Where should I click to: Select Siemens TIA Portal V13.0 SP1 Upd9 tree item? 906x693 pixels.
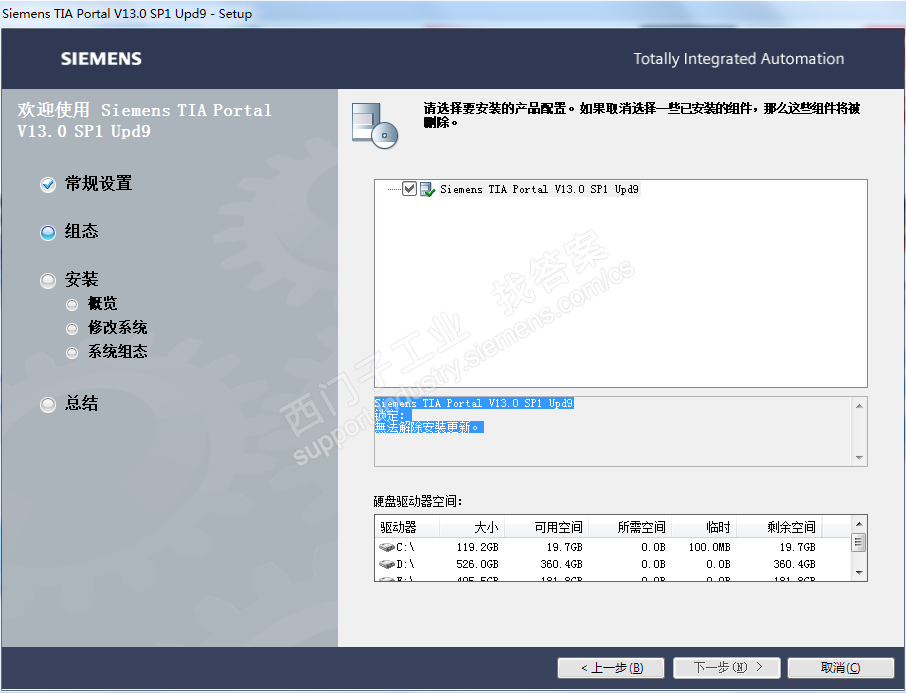click(539, 189)
